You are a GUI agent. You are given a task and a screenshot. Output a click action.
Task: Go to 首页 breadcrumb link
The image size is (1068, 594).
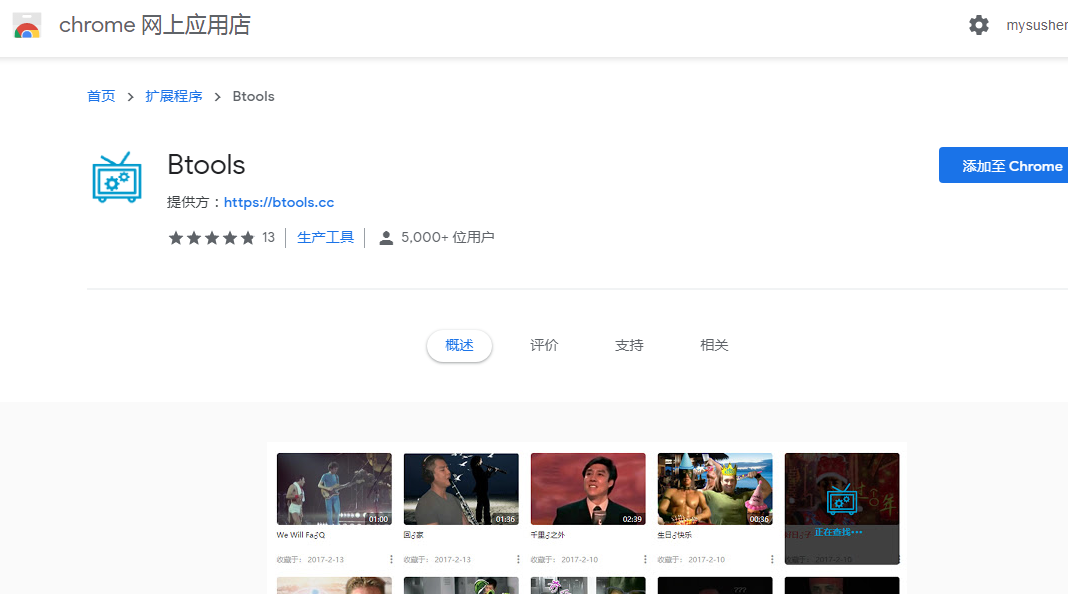point(101,96)
